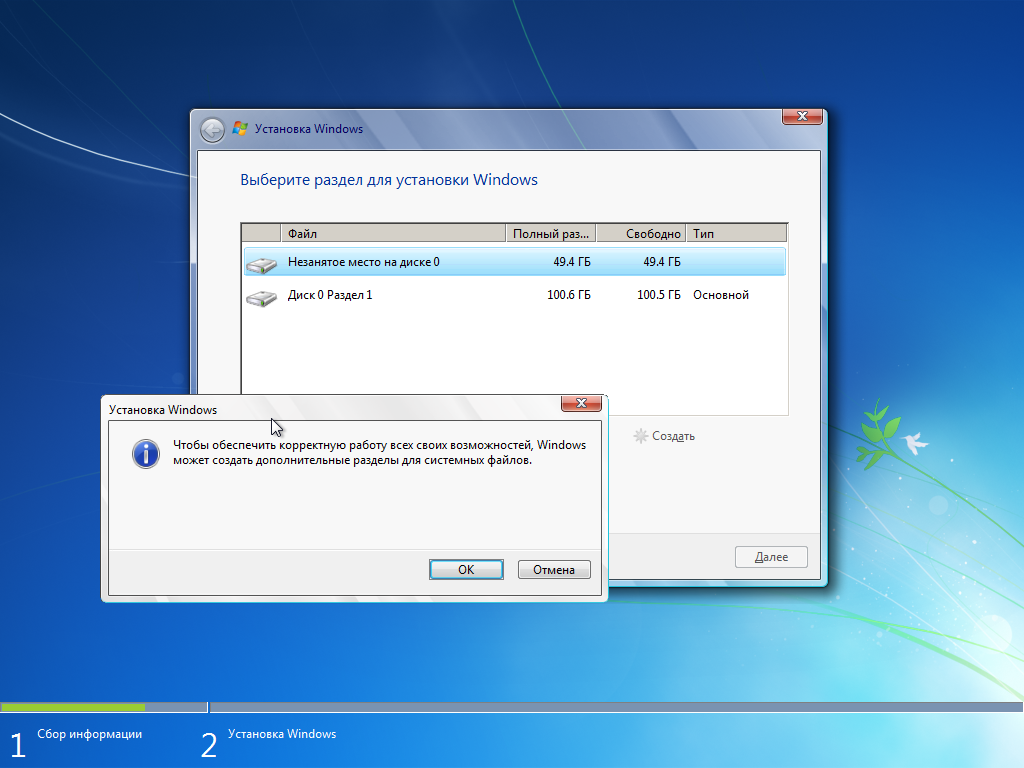Image resolution: width=1024 pixels, height=768 pixels.
Task: Click the Windows flag icon in title bar
Action: pos(240,129)
